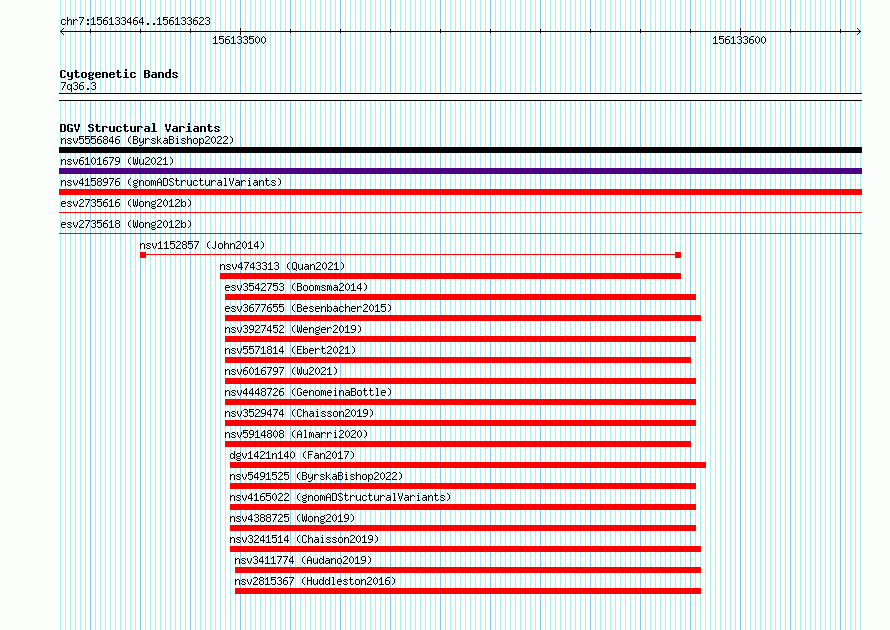Open nsv4158976 (gnomADStructuralVariants) label

point(171,182)
